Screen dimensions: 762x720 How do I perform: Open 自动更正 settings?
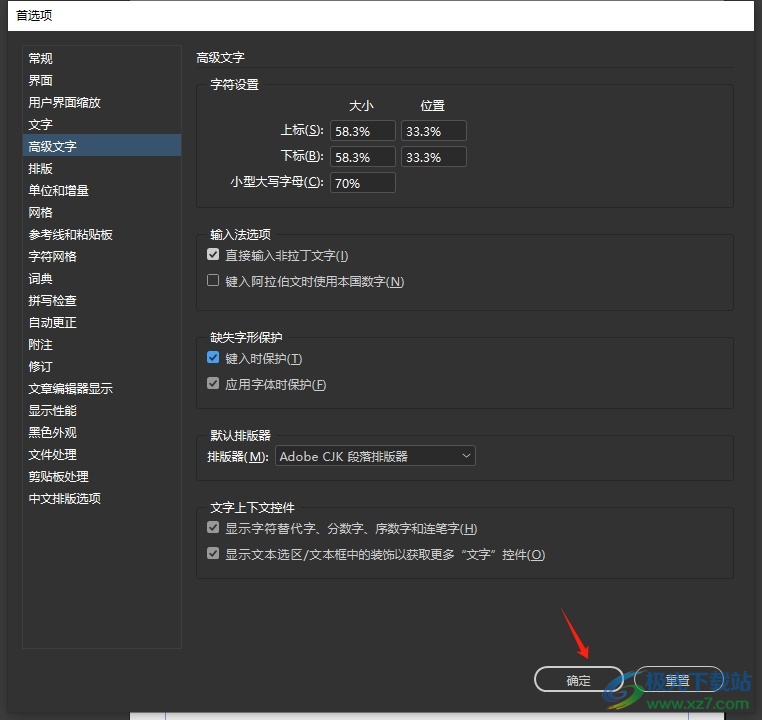point(102,323)
